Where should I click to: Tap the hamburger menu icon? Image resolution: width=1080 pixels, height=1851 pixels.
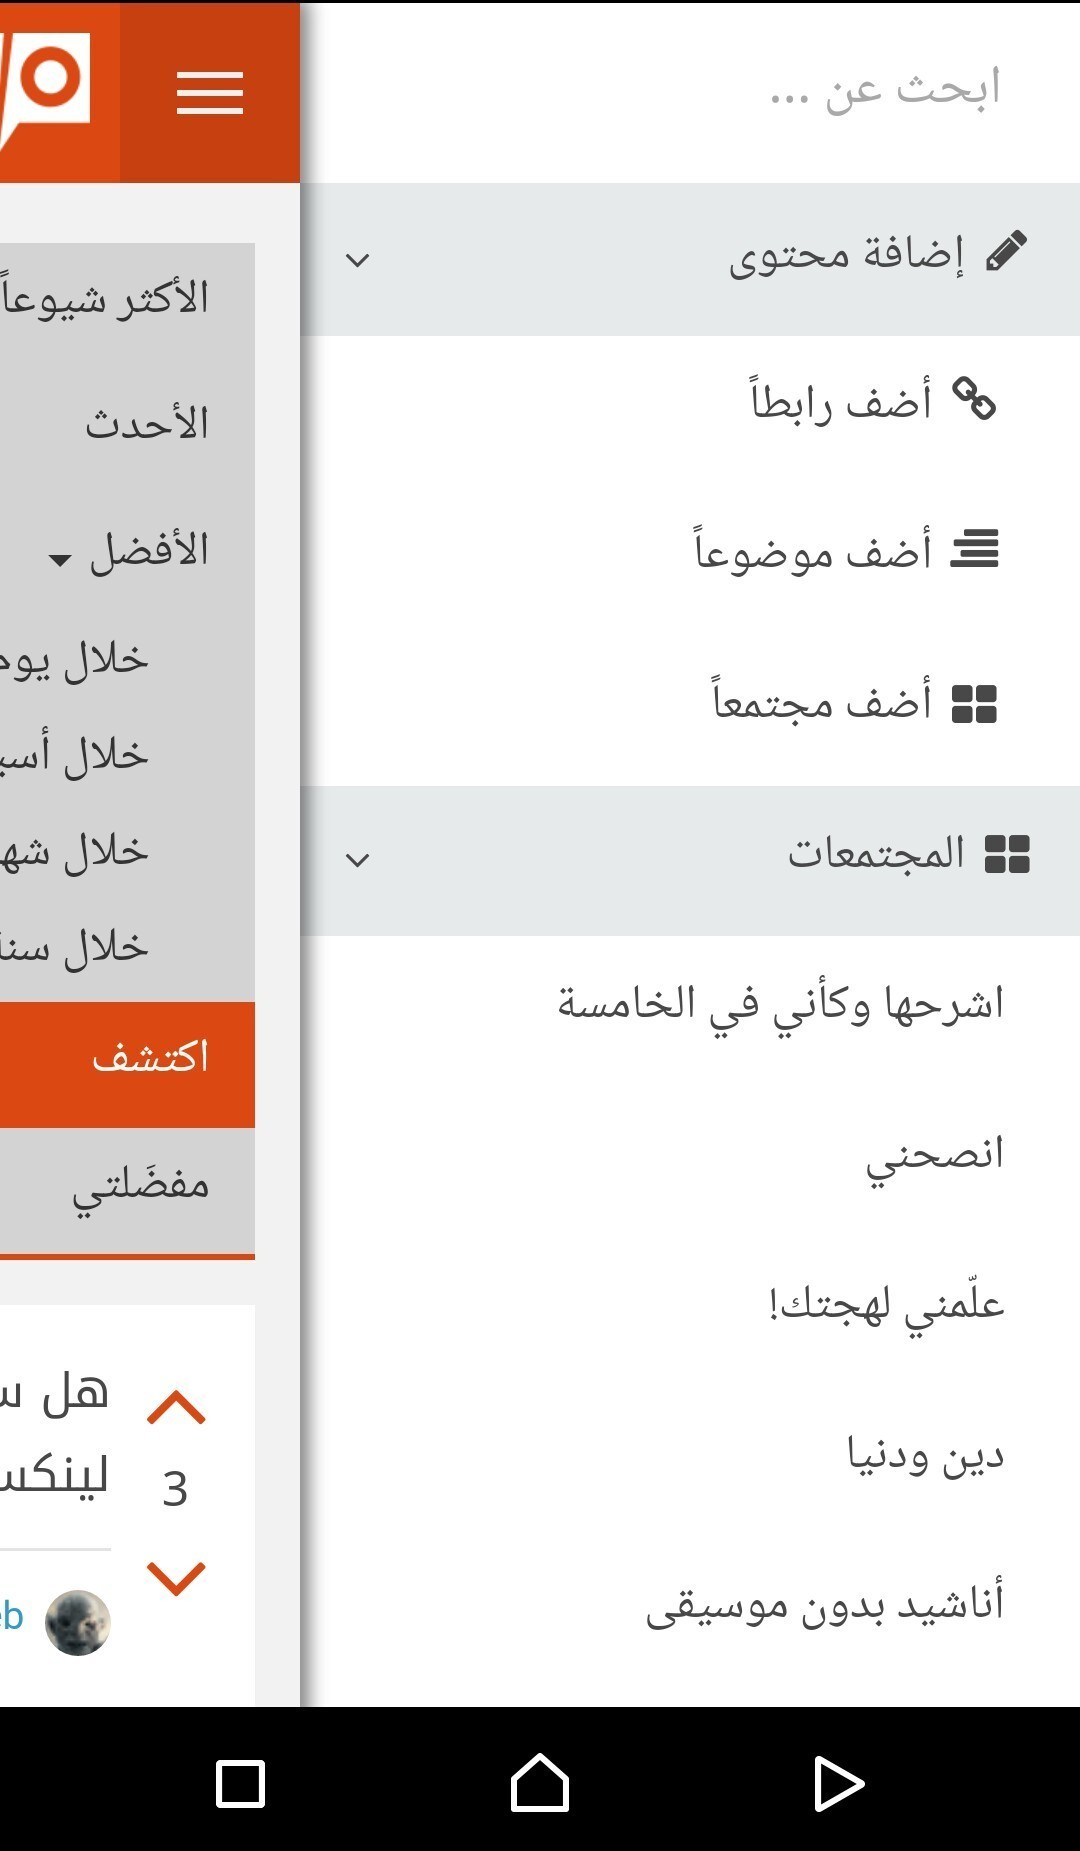pos(210,93)
